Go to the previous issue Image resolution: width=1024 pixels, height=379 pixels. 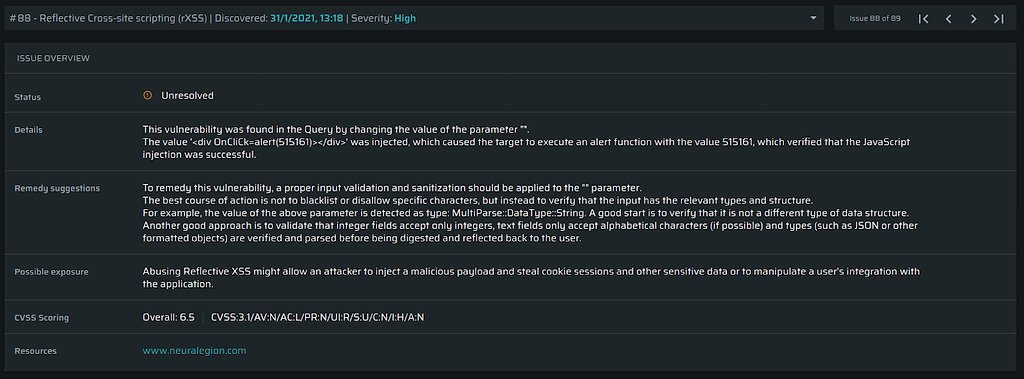coord(948,19)
